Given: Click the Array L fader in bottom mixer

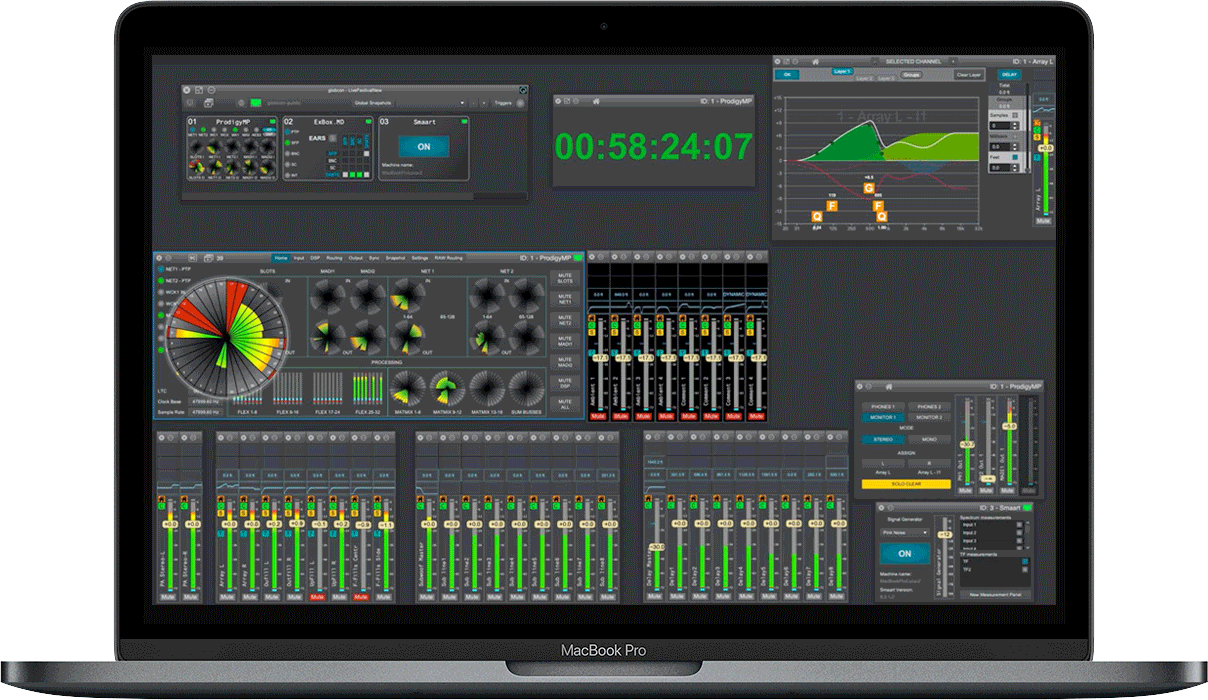Looking at the screenshot, I should [228, 524].
